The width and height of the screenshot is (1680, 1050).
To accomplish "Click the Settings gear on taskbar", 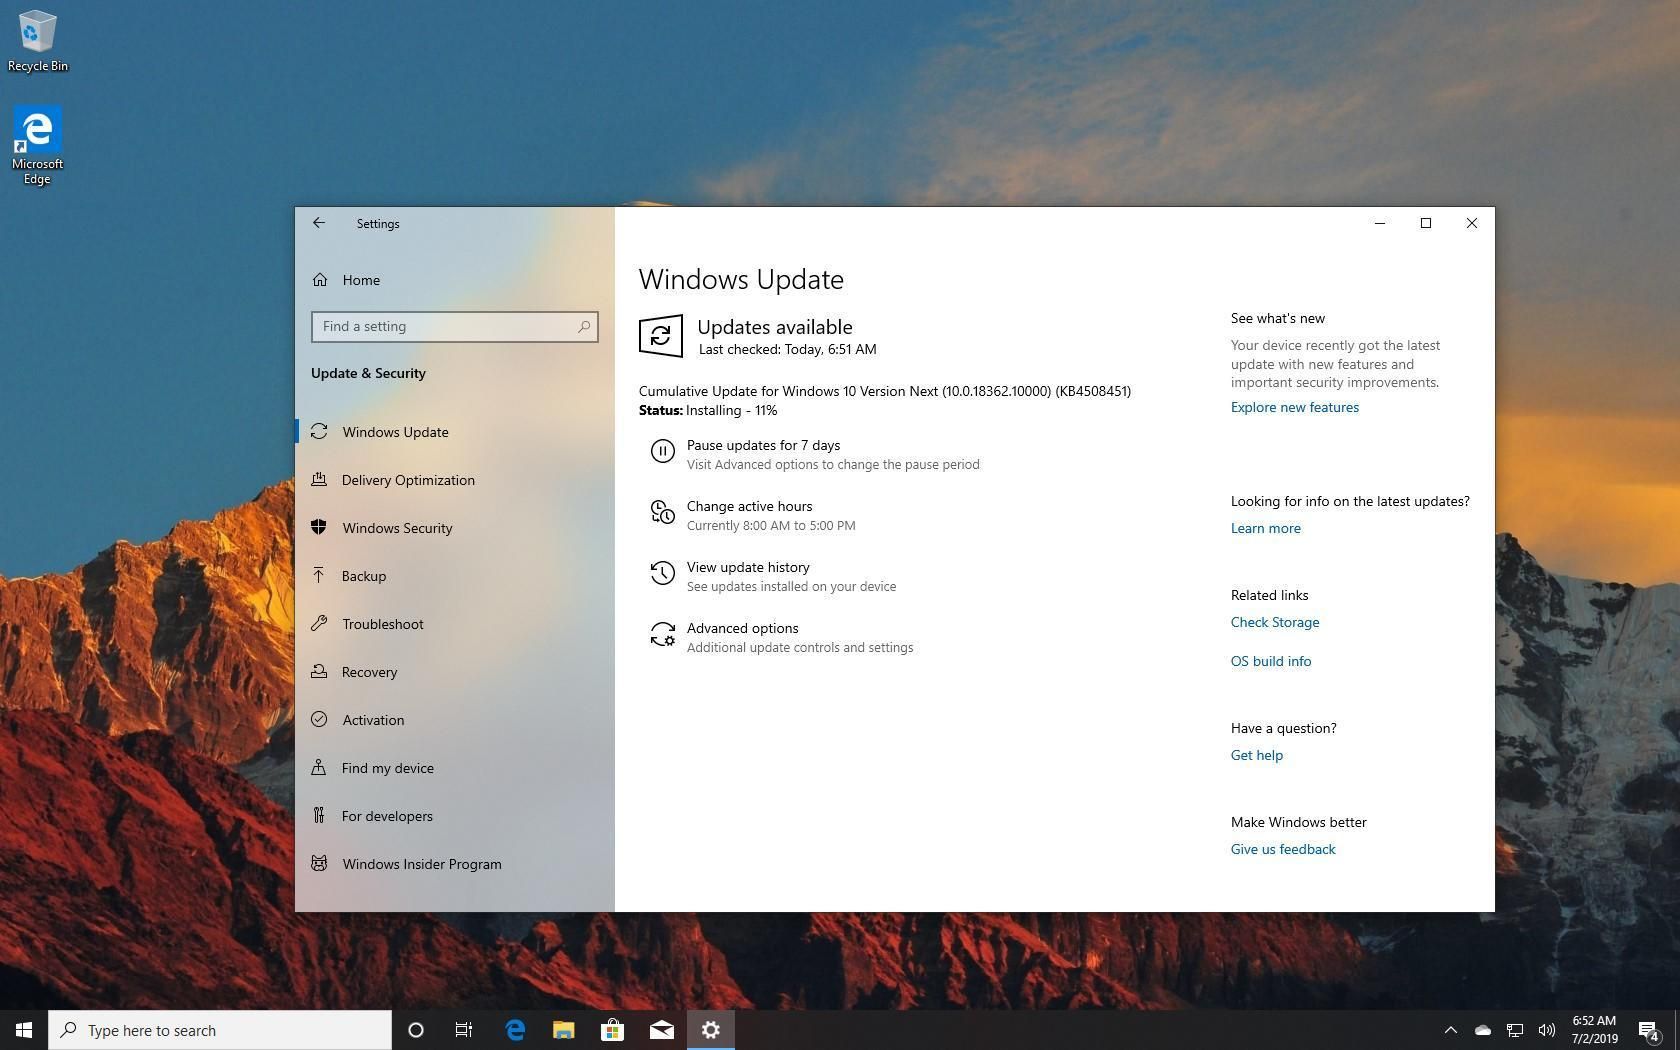I will 711,1030.
